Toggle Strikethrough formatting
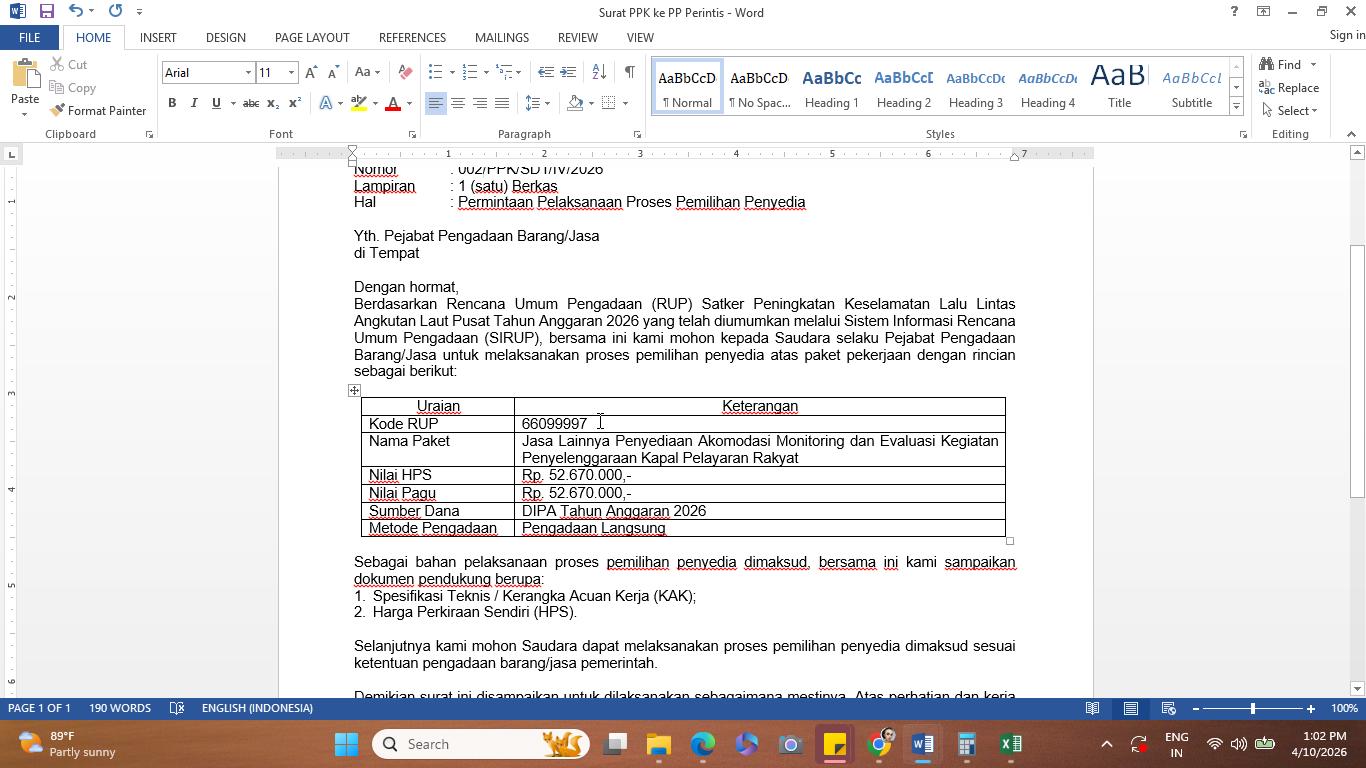1366x768 pixels. pos(251,103)
